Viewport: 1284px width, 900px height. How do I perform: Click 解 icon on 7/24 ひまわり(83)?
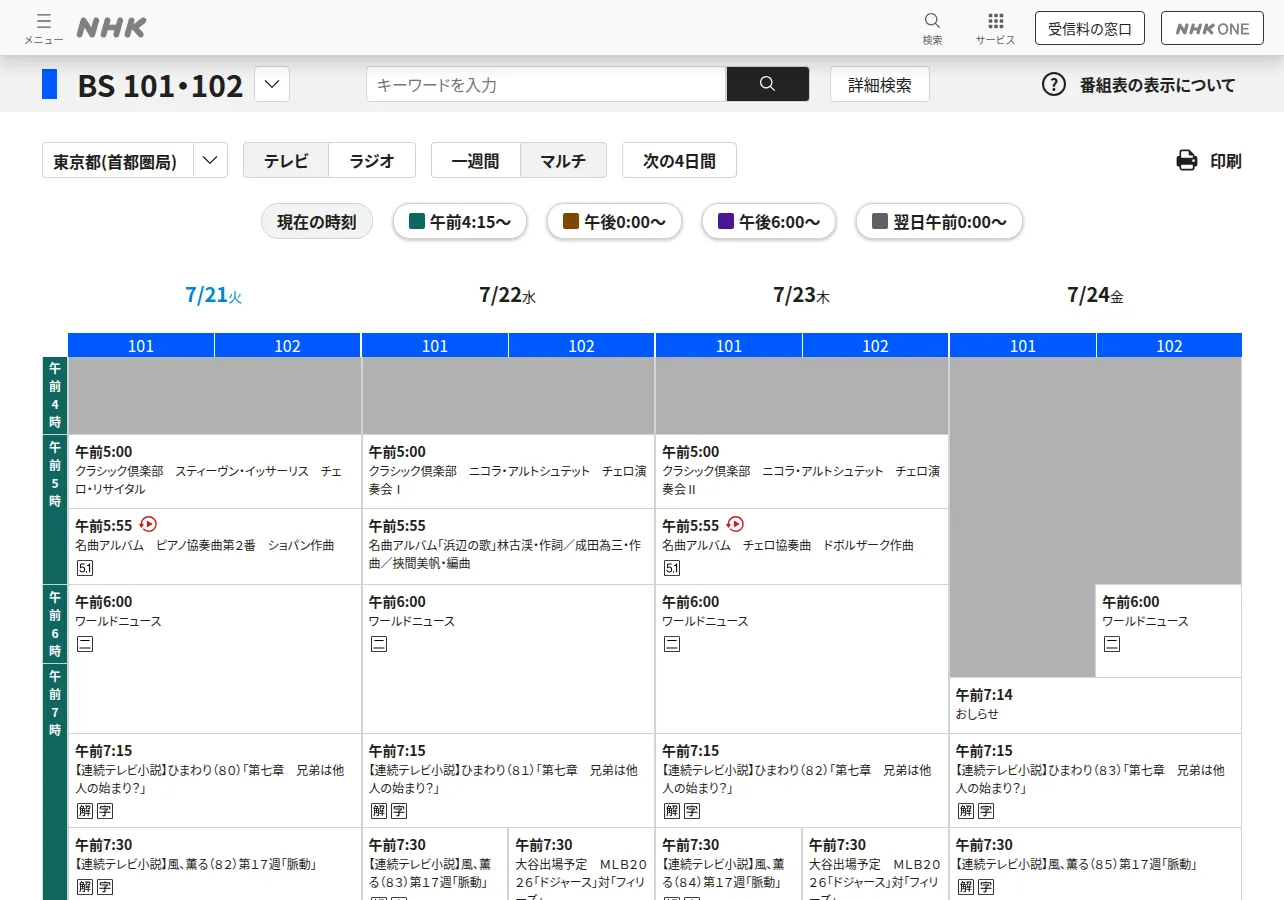(x=966, y=811)
